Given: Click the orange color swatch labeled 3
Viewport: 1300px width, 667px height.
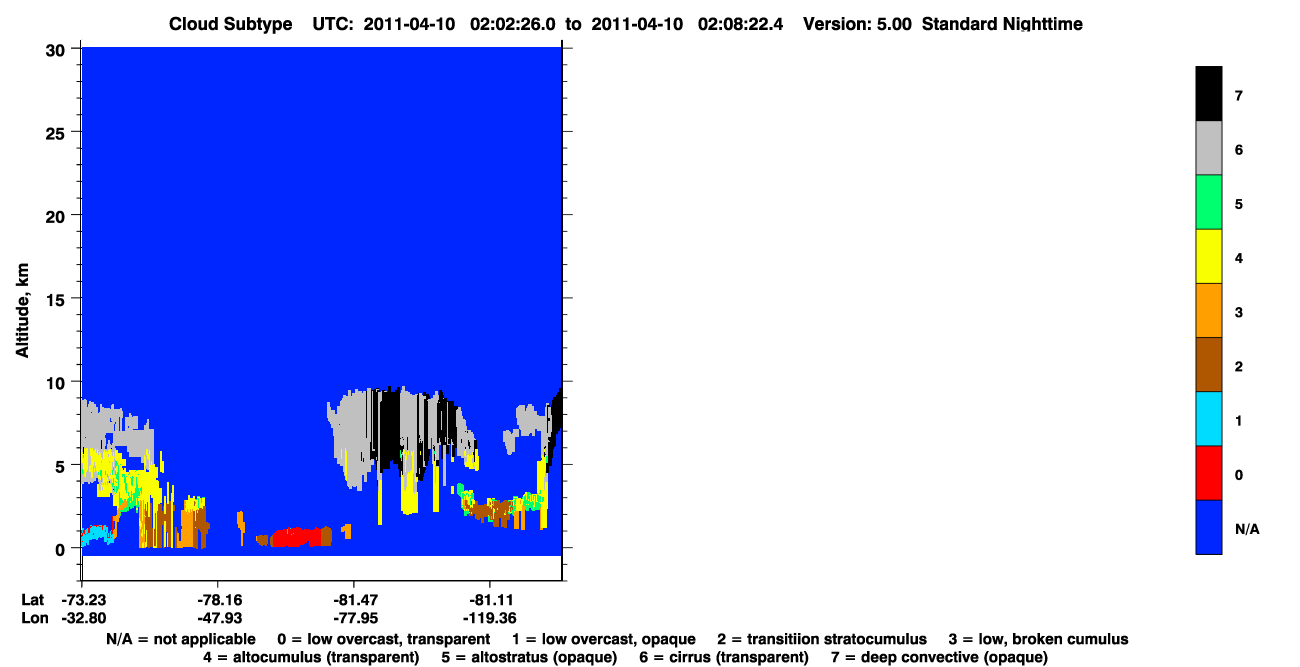Looking at the screenshot, I should pos(1208,310).
